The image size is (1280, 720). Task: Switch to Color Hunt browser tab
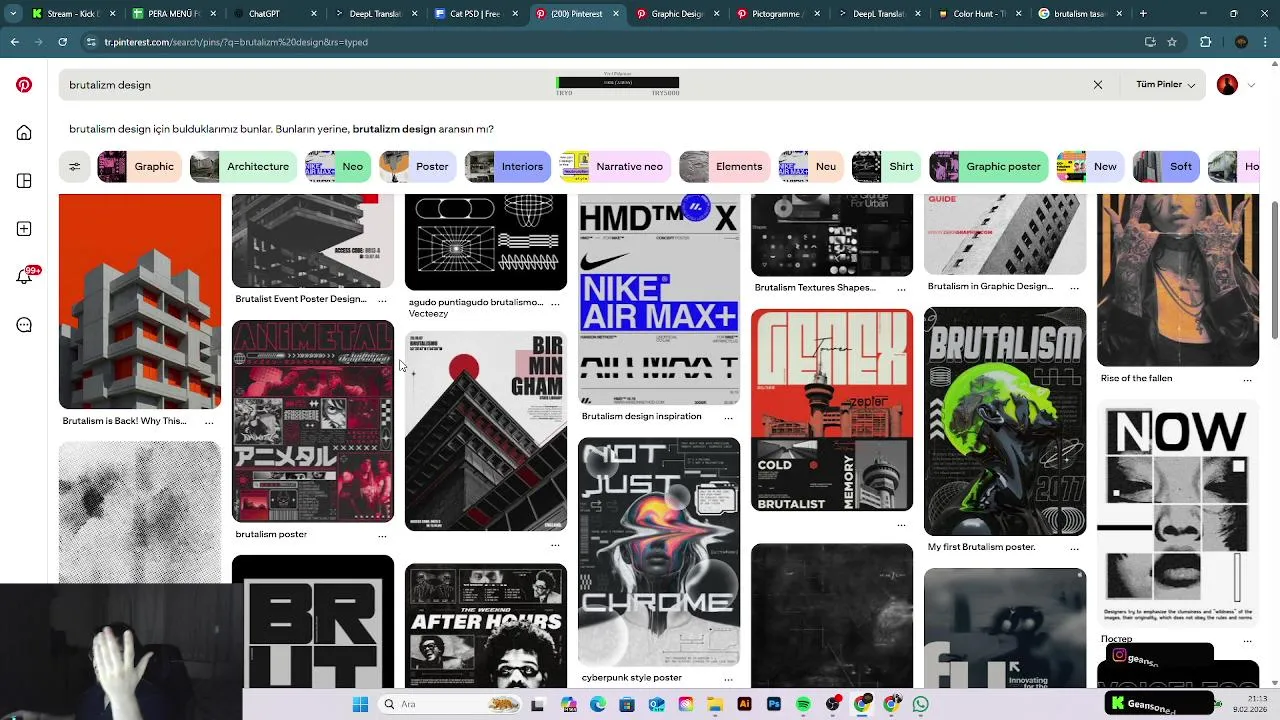point(980,14)
